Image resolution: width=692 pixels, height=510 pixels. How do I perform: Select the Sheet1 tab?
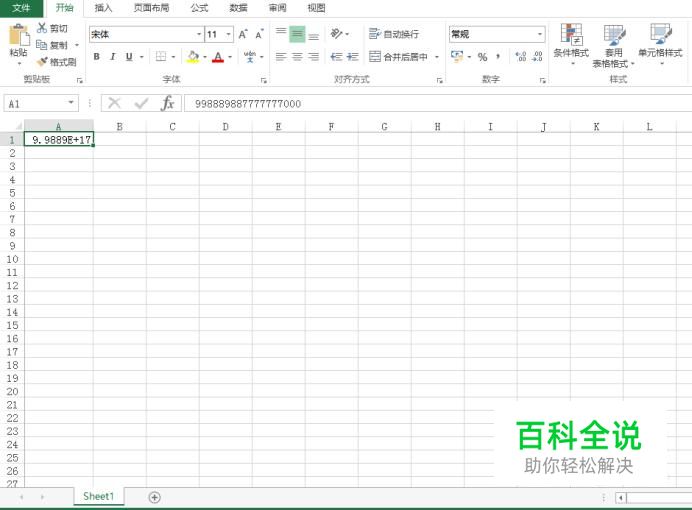(98, 496)
